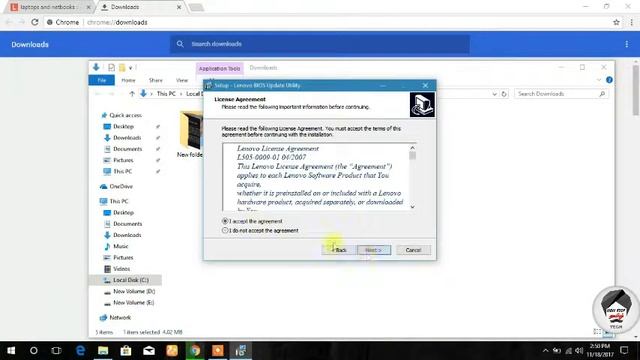The width and height of the screenshot is (640, 360).
Task: Select 'I do not accept the agreement' option
Action: pos(225,230)
